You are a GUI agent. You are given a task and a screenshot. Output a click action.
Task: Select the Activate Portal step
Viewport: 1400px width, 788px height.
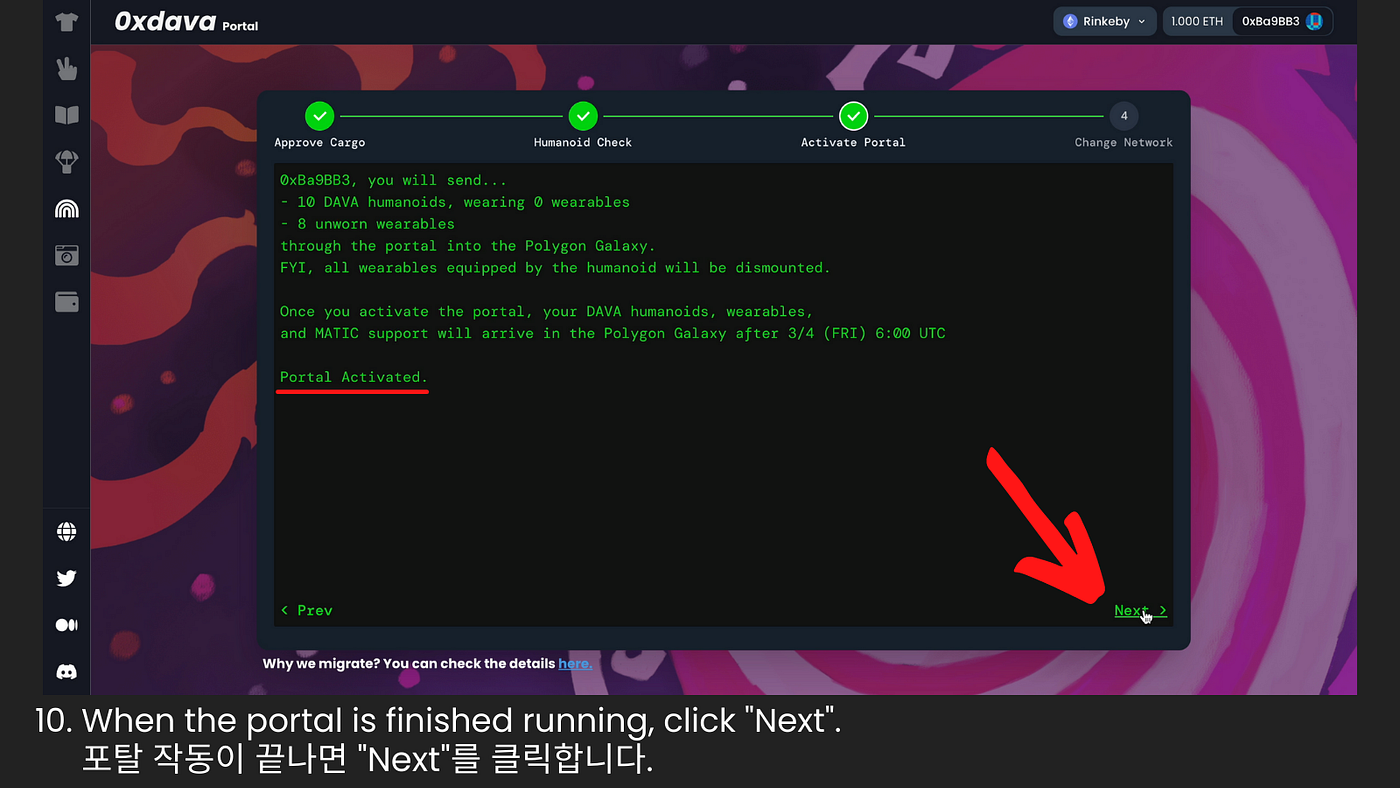853,126
